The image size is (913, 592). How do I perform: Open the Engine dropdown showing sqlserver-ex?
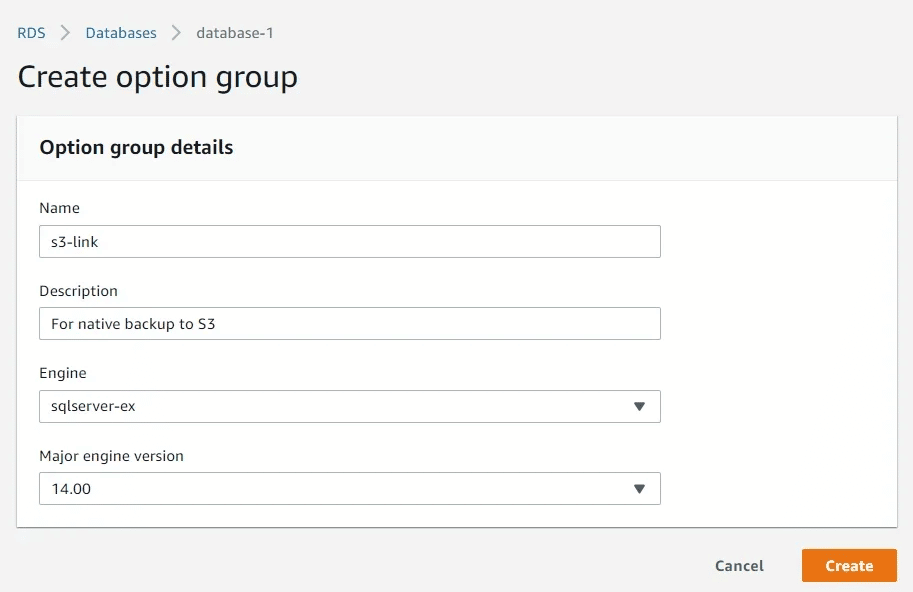point(340,407)
